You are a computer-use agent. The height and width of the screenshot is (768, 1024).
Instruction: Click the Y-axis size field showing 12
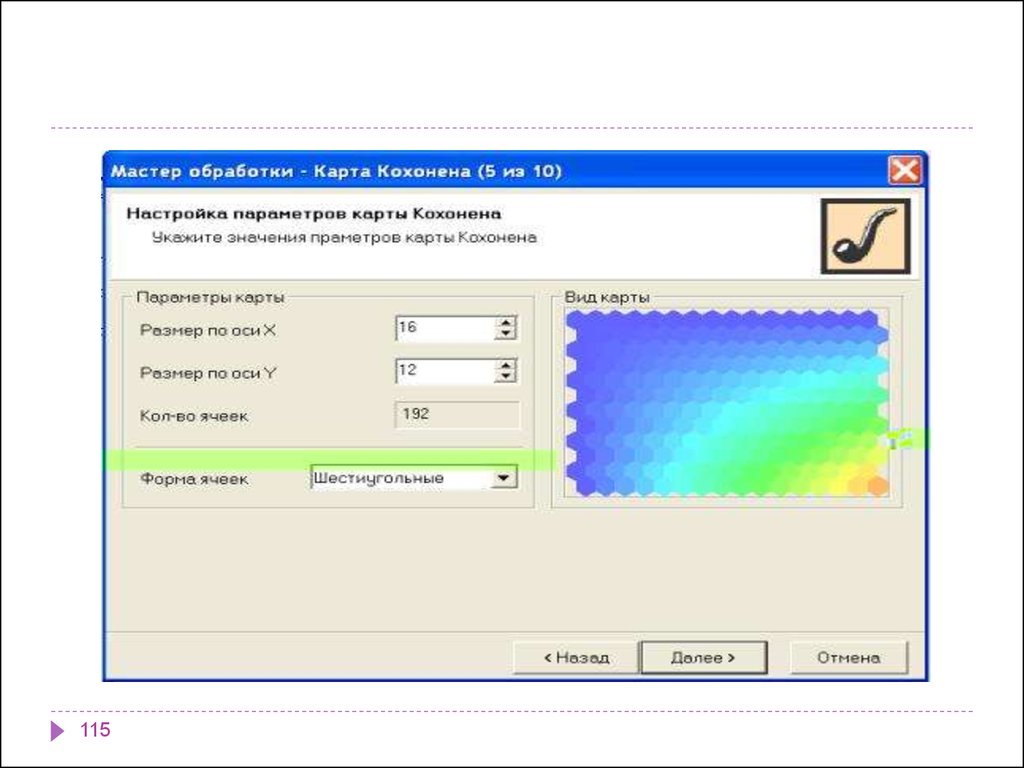[444, 371]
